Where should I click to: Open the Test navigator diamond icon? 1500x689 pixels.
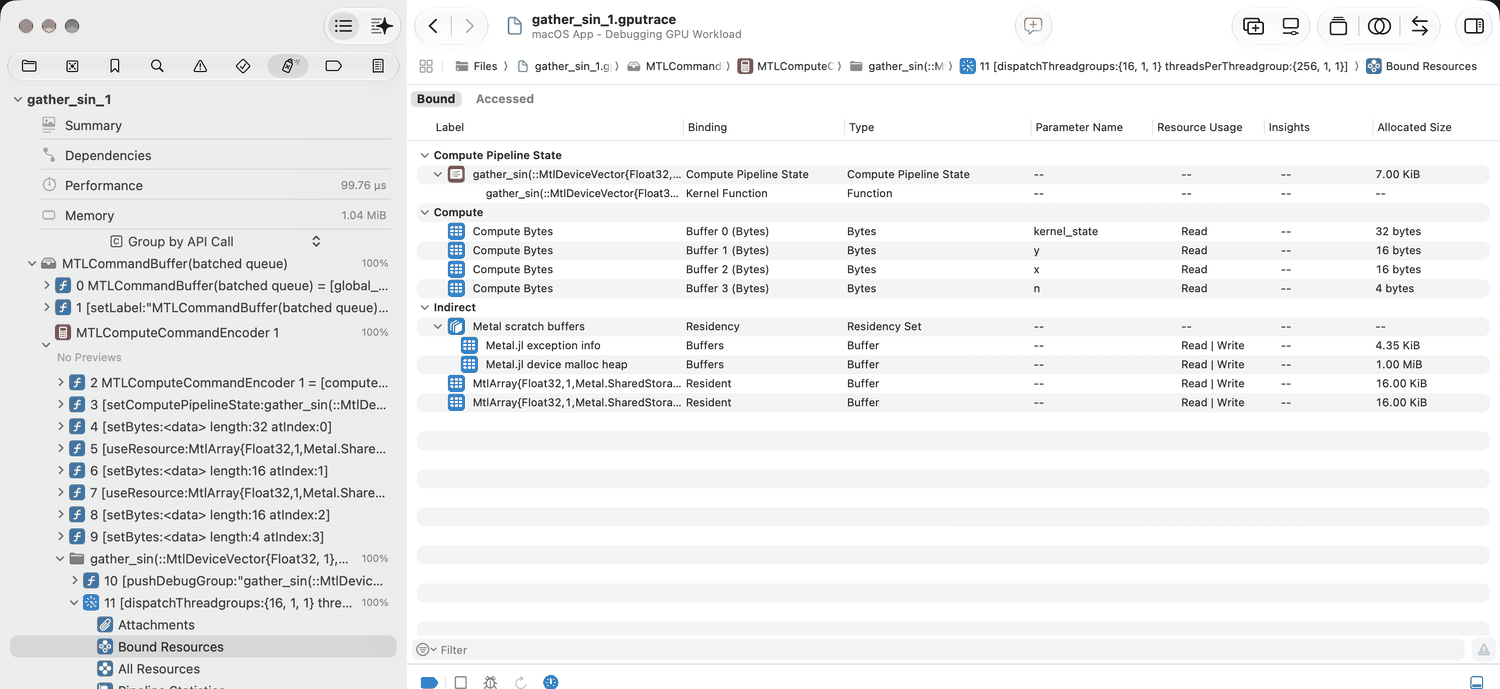click(243, 66)
